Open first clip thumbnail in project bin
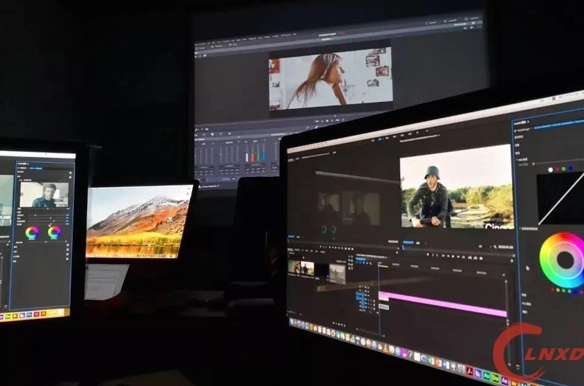Viewport: 584px width, 386px height. point(294,268)
